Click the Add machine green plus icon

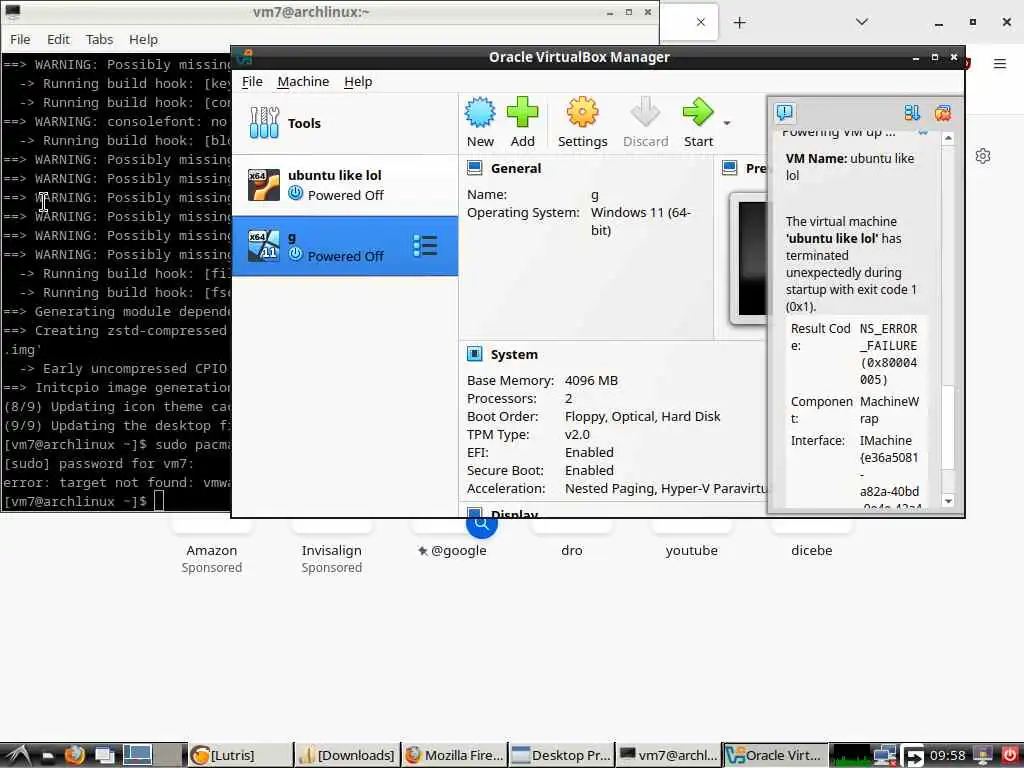coord(522,113)
